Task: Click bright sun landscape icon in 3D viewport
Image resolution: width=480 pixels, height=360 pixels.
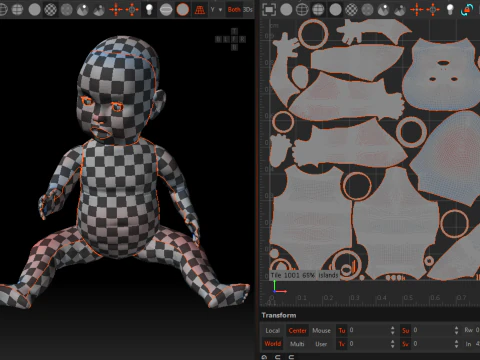Action: [82, 10]
